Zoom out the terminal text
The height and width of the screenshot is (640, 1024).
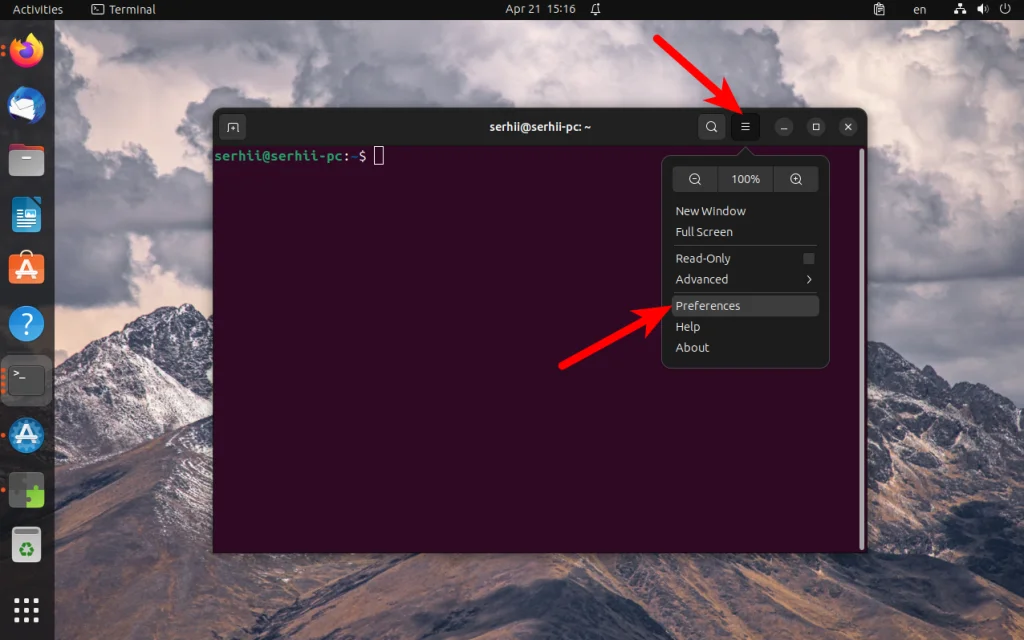(x=695, y=179)
